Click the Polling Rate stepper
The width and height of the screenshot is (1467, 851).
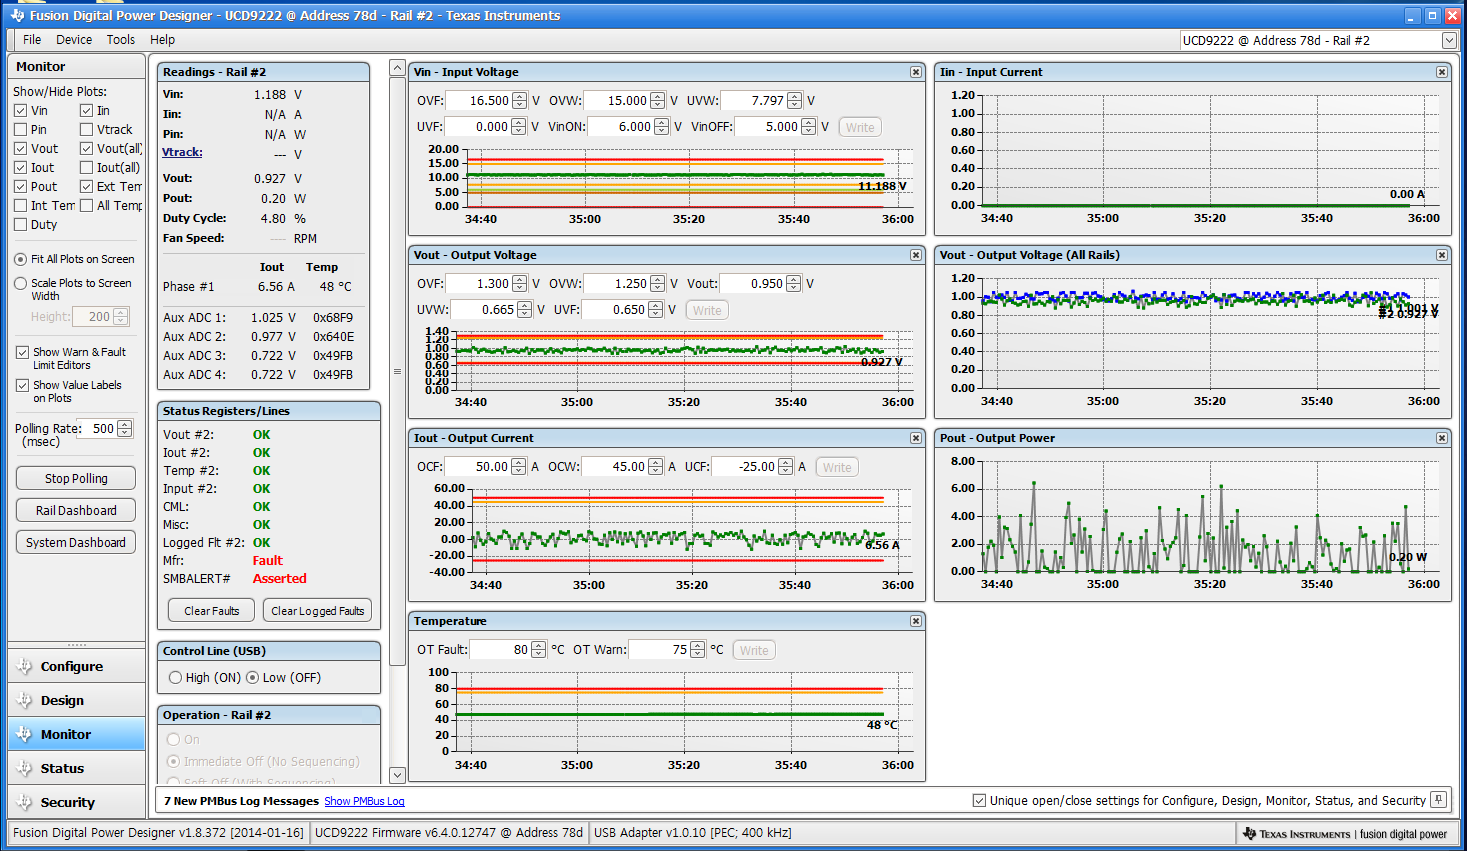tap(124, 429)
